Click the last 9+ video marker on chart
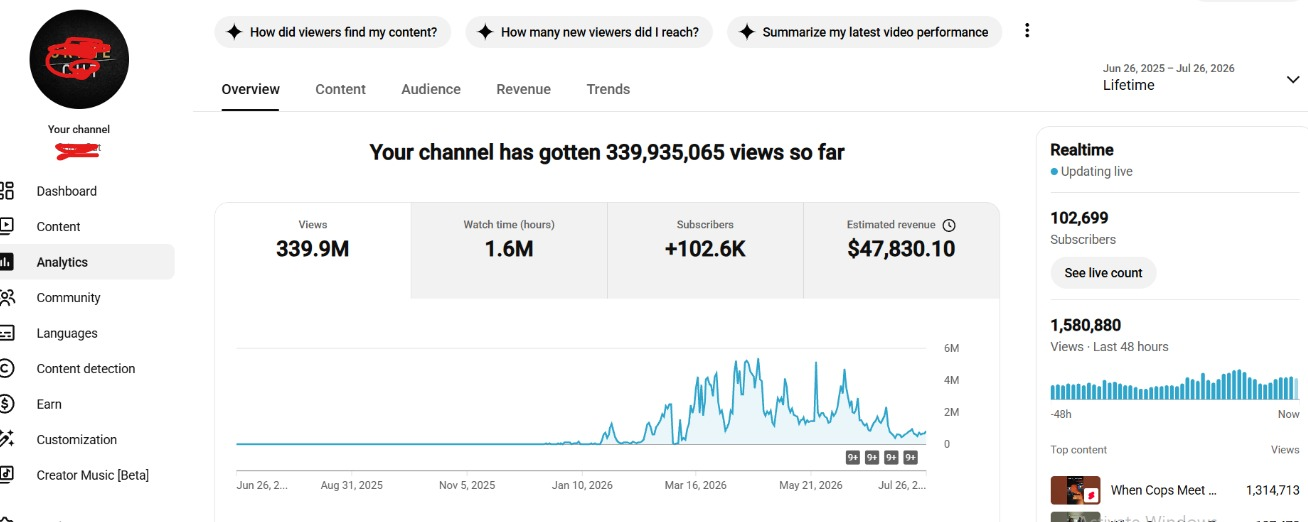This screenshot has height=522, width=1308. pos(910,458)
